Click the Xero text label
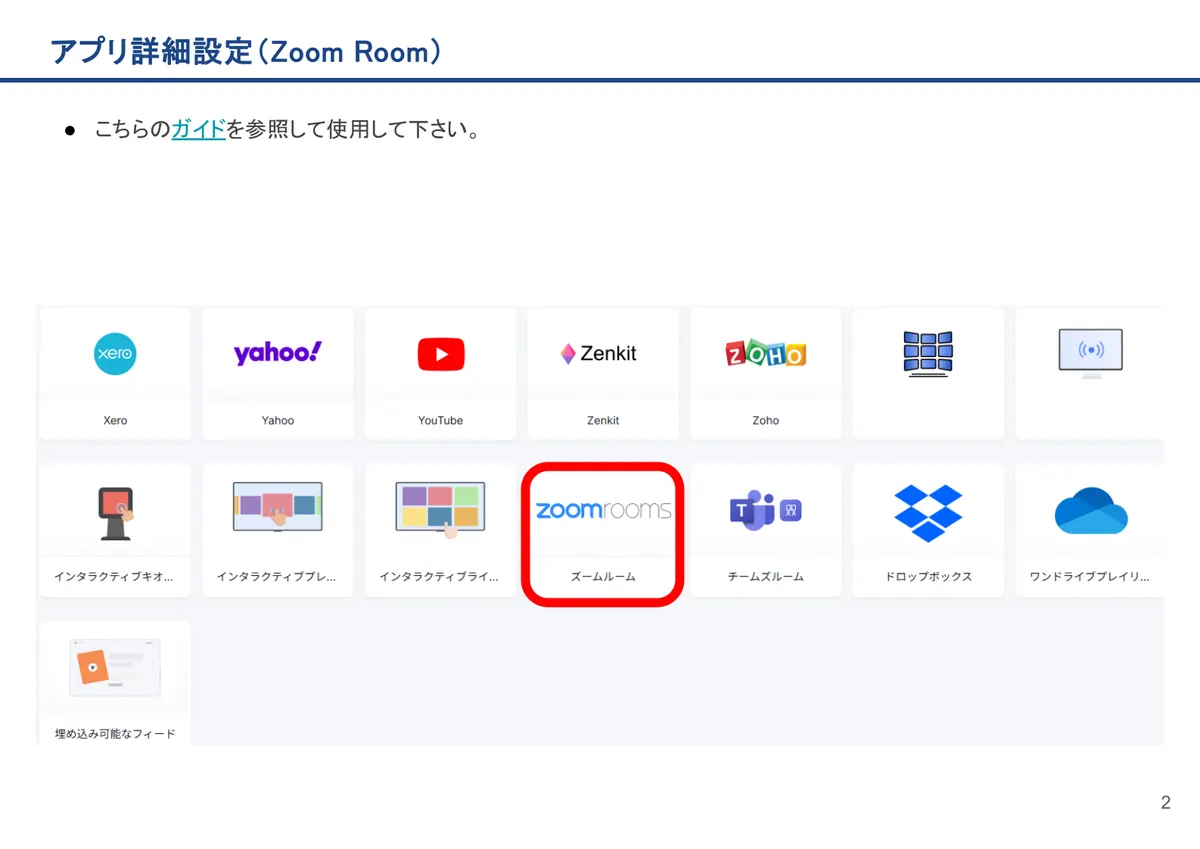 (x=115, y=421)
